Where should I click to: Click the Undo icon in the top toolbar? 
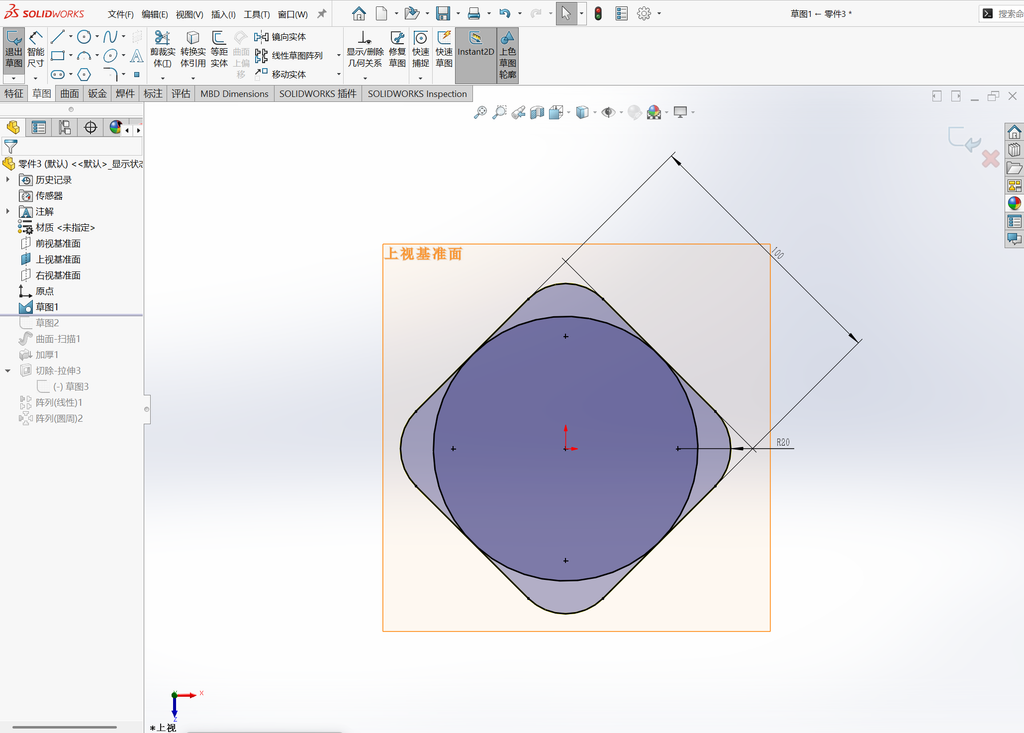point(504,13)
